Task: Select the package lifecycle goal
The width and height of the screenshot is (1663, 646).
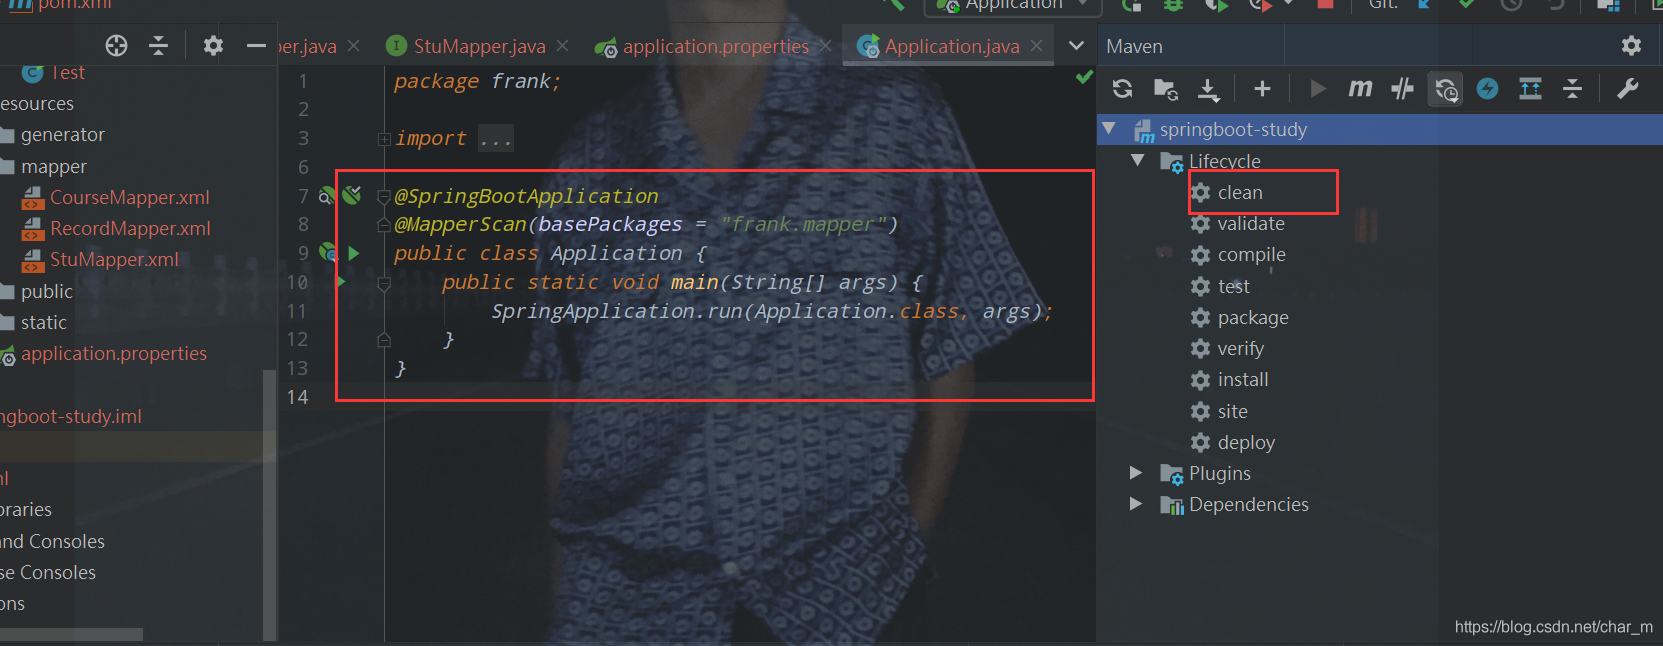Action: pos(1253,317)
